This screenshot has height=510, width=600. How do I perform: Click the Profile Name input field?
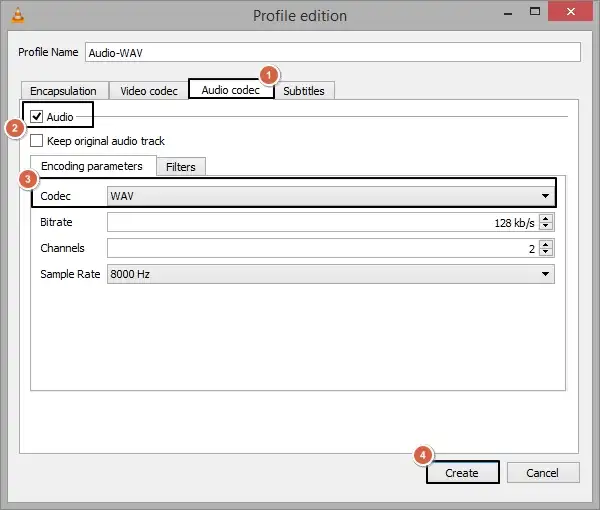tap(333, 52)
